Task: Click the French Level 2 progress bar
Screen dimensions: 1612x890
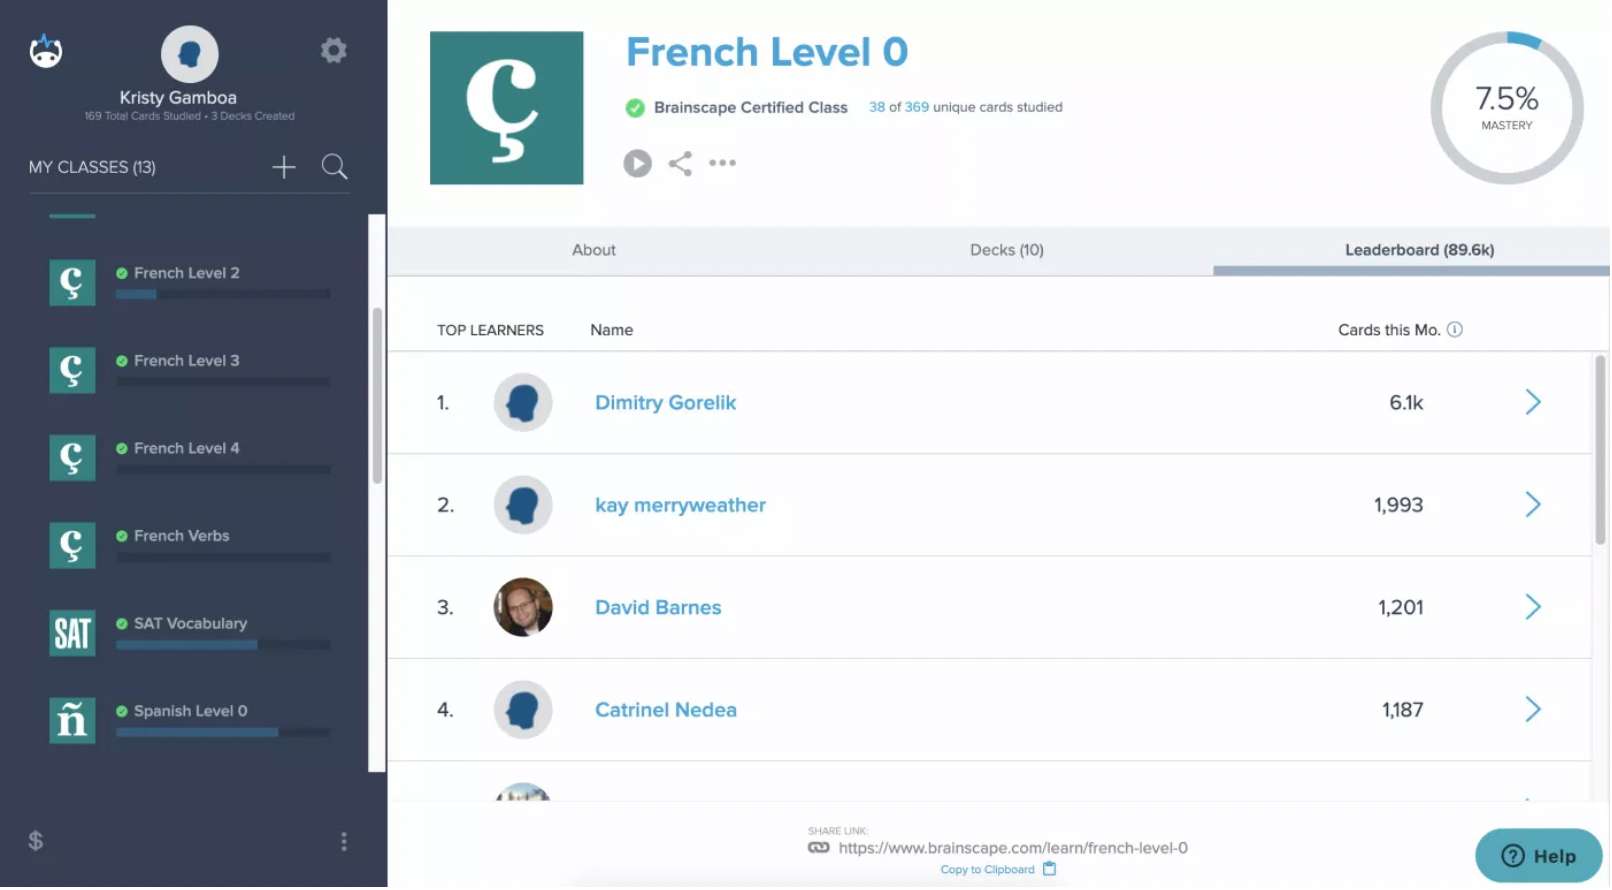Action: 223,296
